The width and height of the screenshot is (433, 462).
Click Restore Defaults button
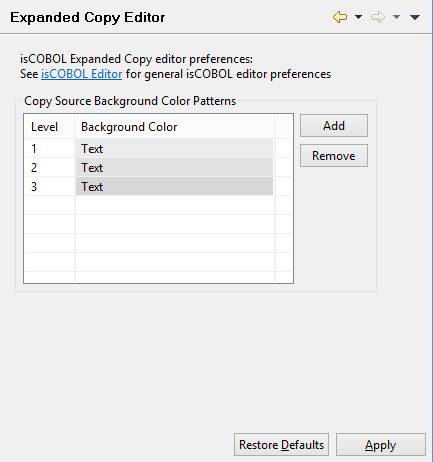click(x=281, y=444)
